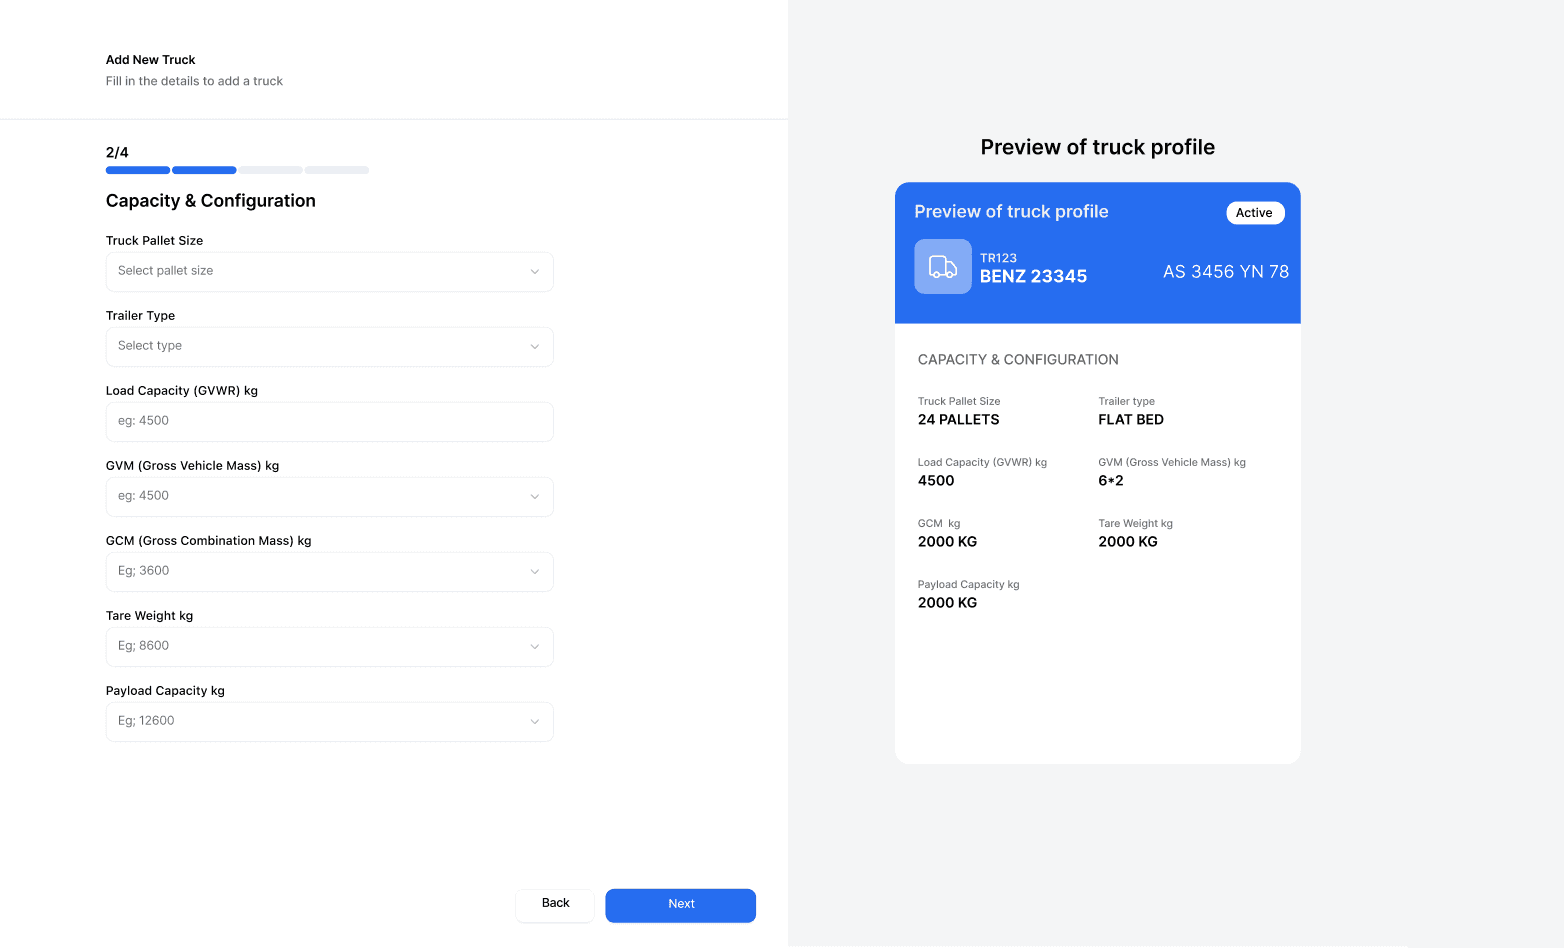
Task: Click the 'Load Capacity (GVWR) kg' form label
Action: click(x=182, y=391)
